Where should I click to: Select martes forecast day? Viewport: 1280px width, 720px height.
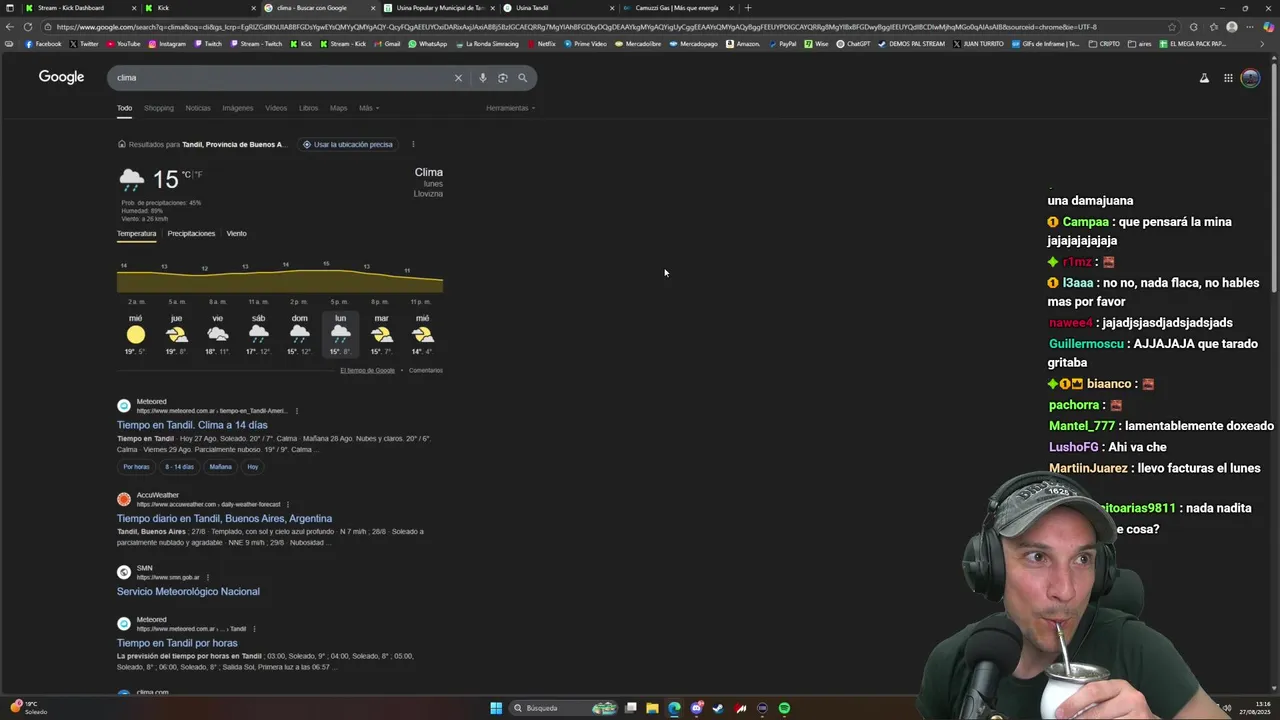(381, 335)
